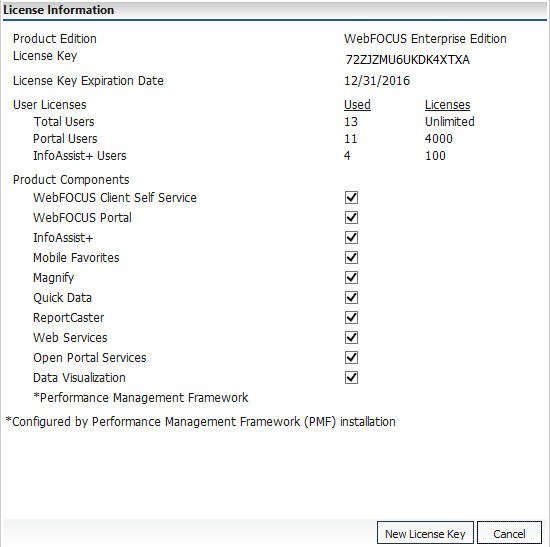
Task: Toggle the Quick Data checkbox
Action: (351, 298)
